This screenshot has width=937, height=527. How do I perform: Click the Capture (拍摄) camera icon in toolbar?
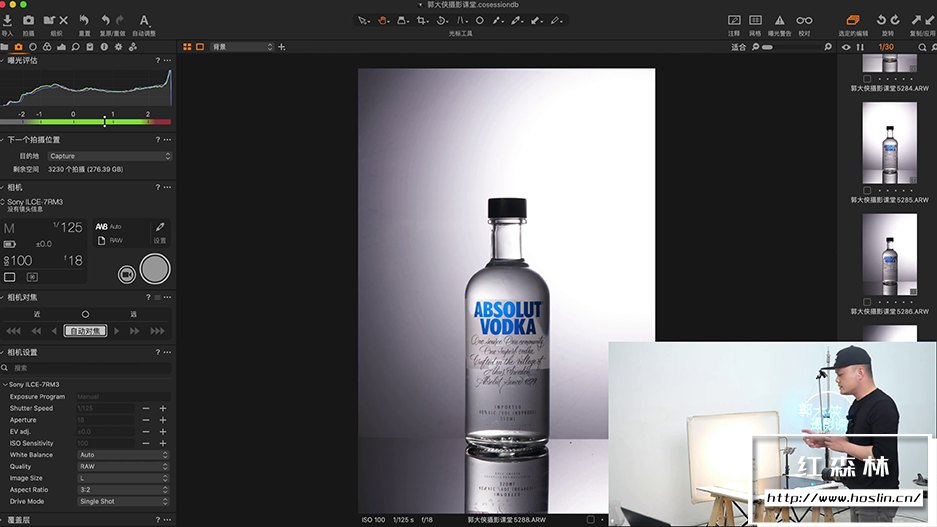[x=28, y=20]
